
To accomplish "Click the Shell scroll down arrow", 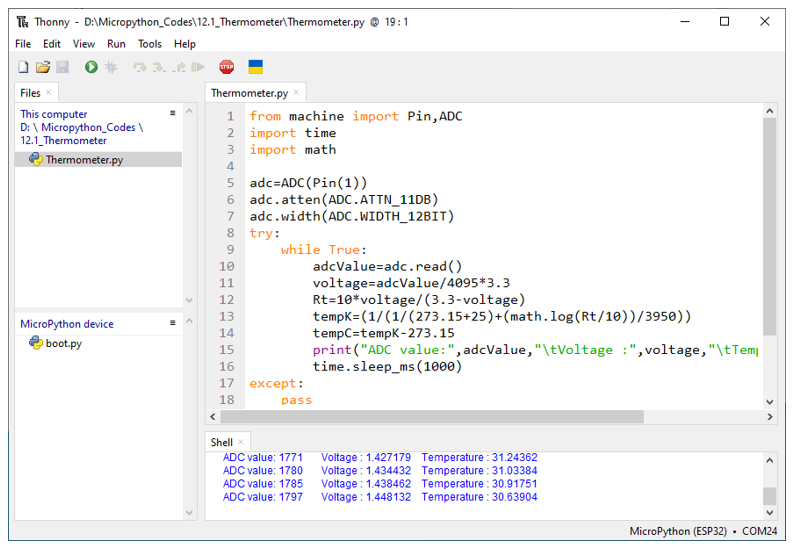I will (770, 513).
